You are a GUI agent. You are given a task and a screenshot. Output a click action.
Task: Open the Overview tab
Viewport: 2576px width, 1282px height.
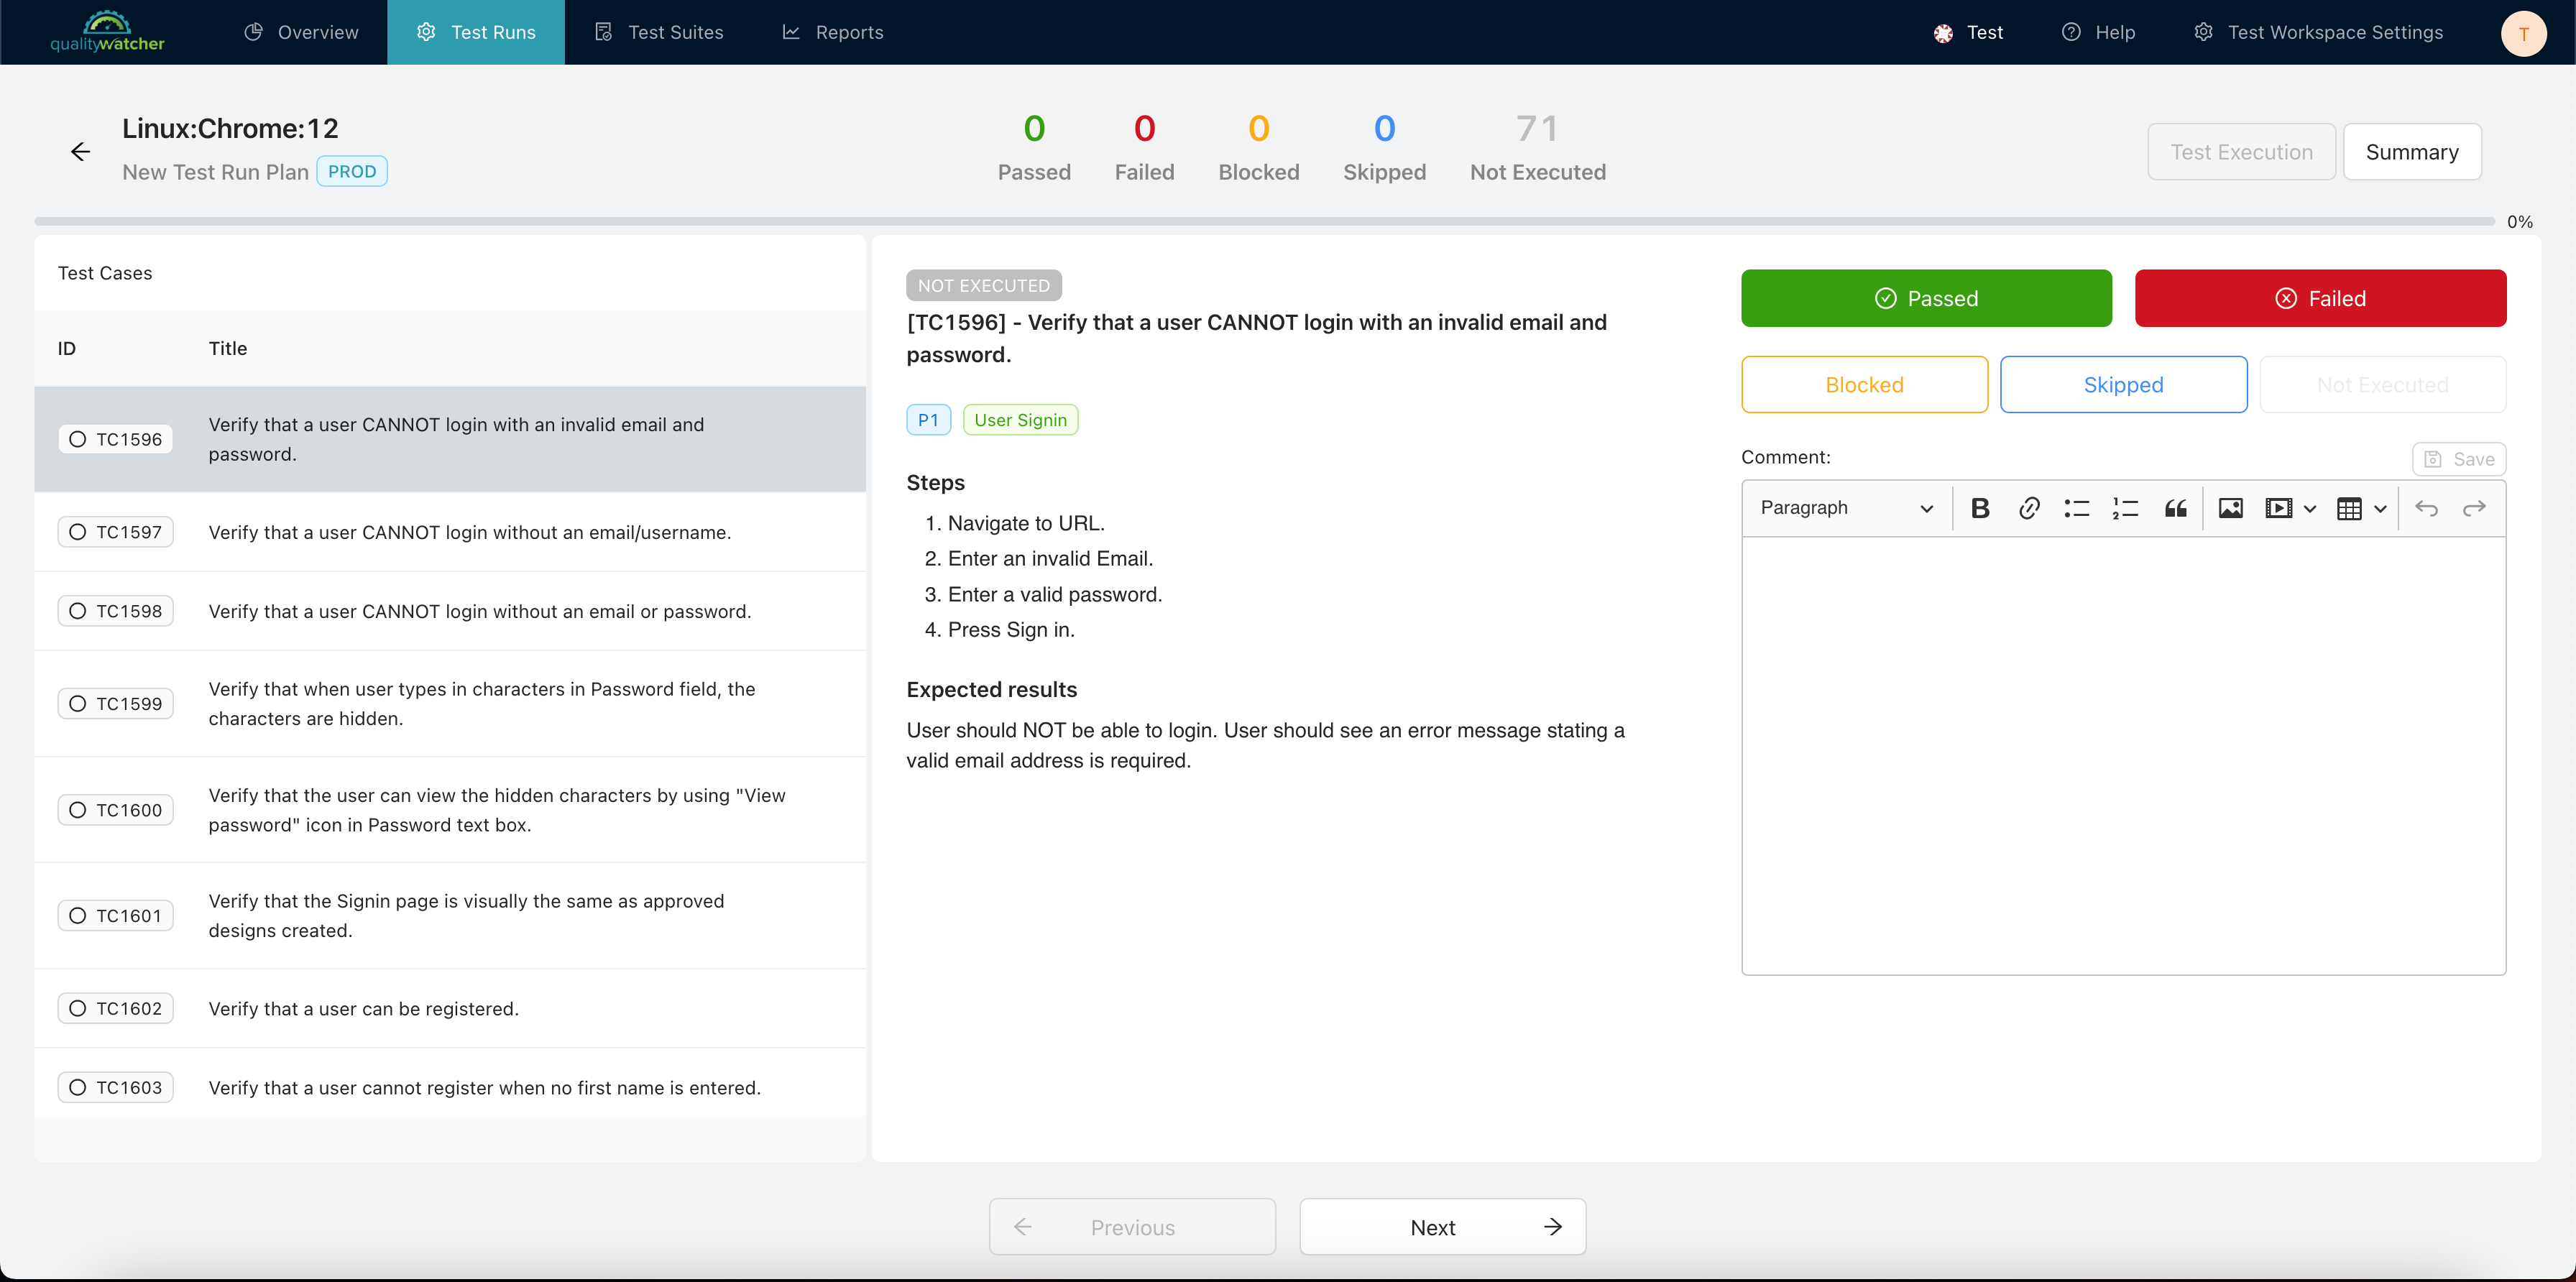point(301,32)
